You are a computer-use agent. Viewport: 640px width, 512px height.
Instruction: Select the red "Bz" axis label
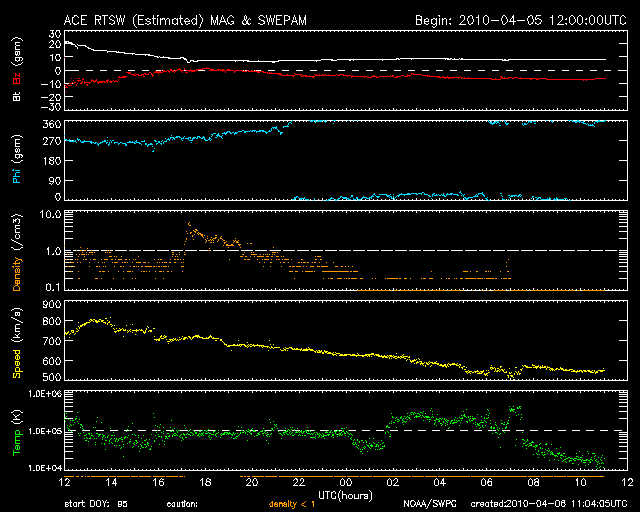17,78
